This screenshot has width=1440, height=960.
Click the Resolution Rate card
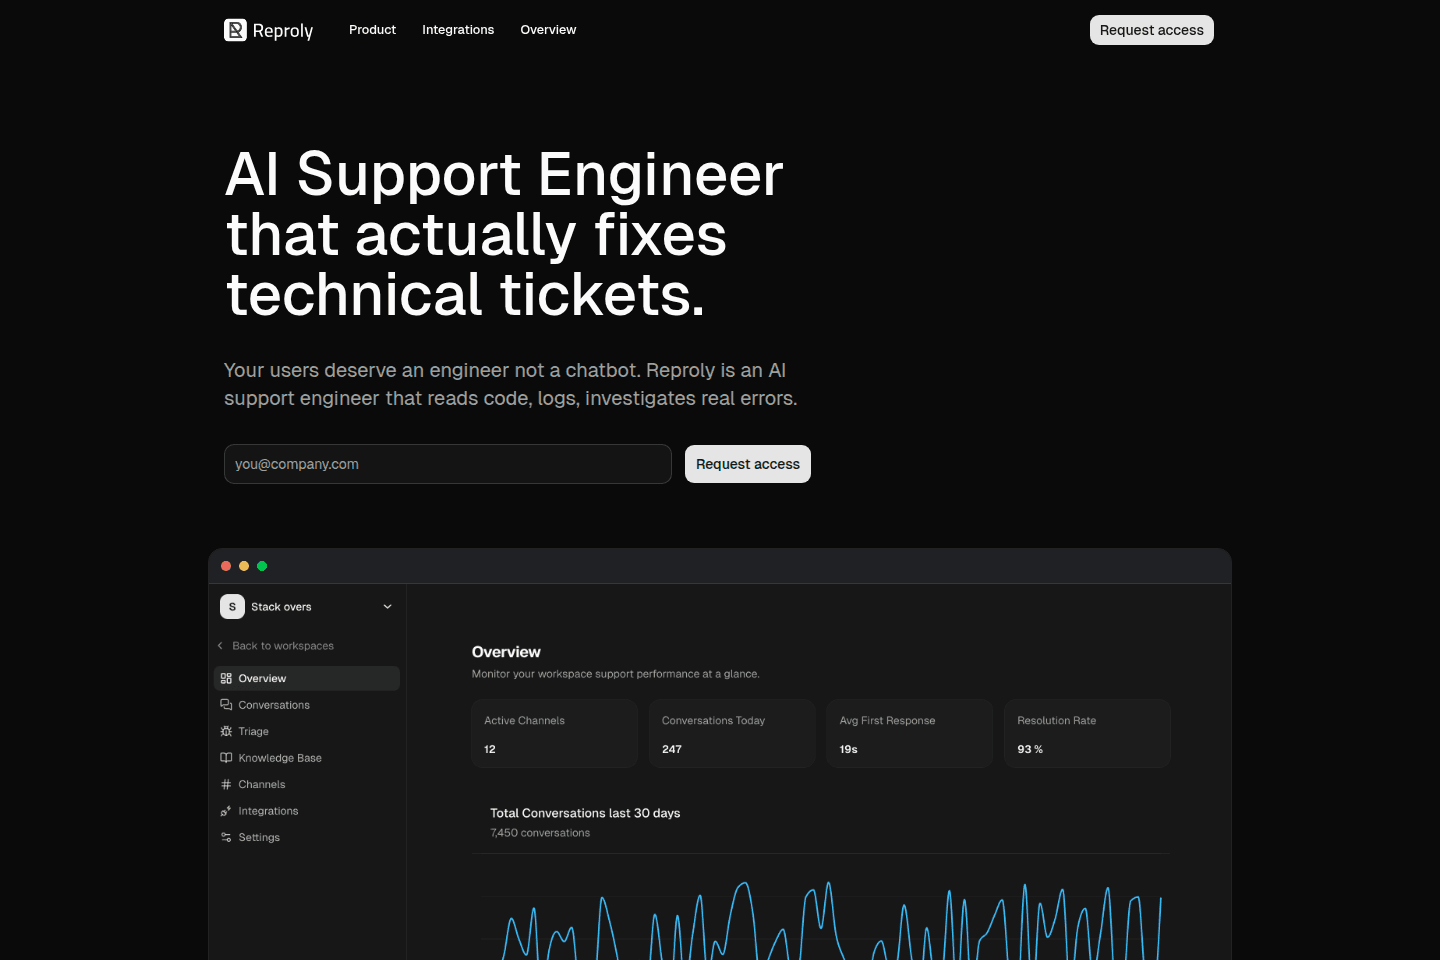pos(1087,733)
